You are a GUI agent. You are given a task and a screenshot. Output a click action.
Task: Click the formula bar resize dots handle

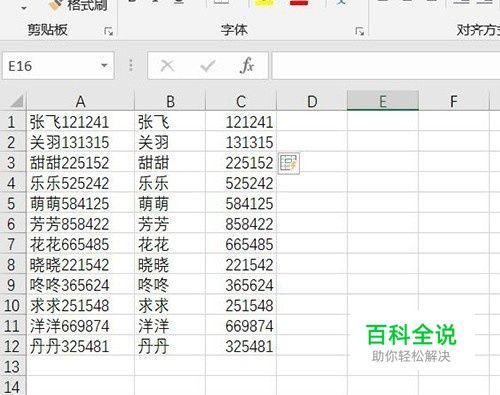click(131, 65)
